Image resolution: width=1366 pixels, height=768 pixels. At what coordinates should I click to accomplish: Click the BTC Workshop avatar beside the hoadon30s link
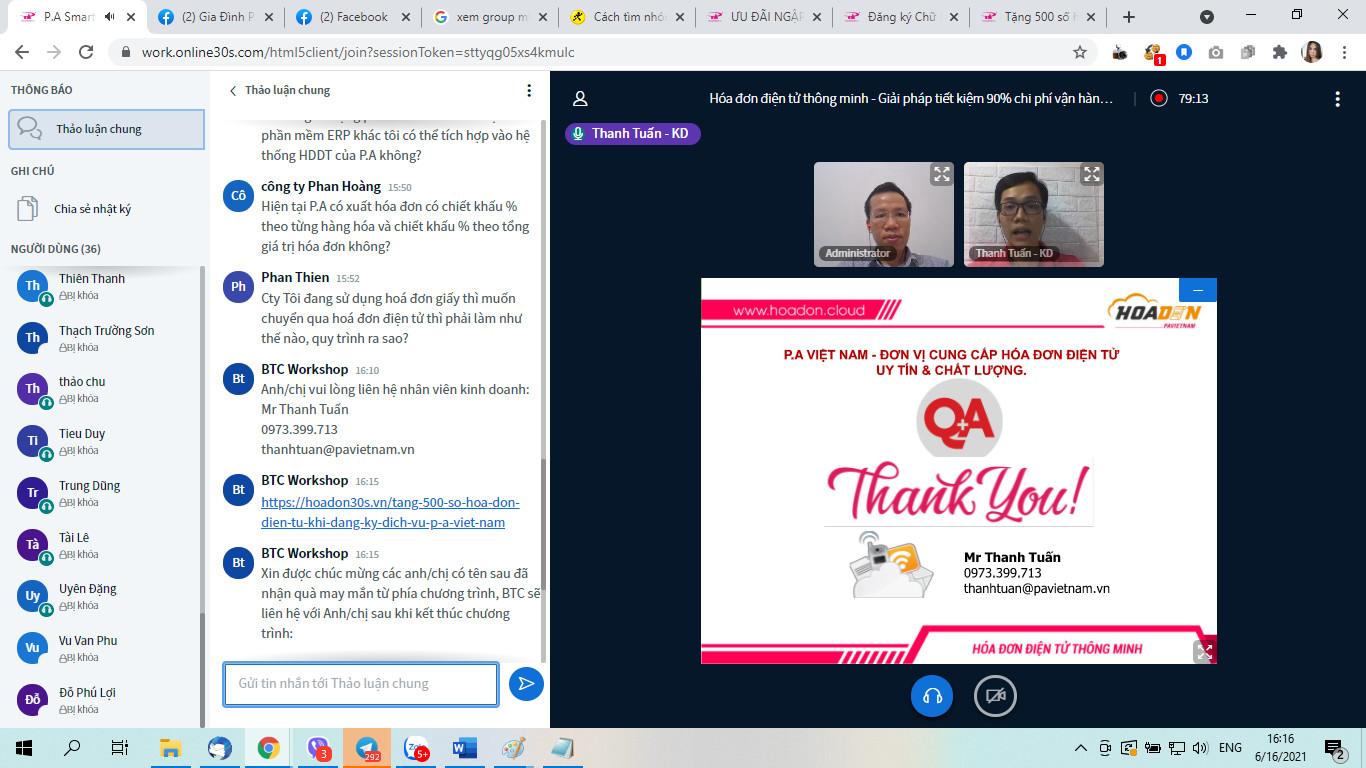point(239,490)
